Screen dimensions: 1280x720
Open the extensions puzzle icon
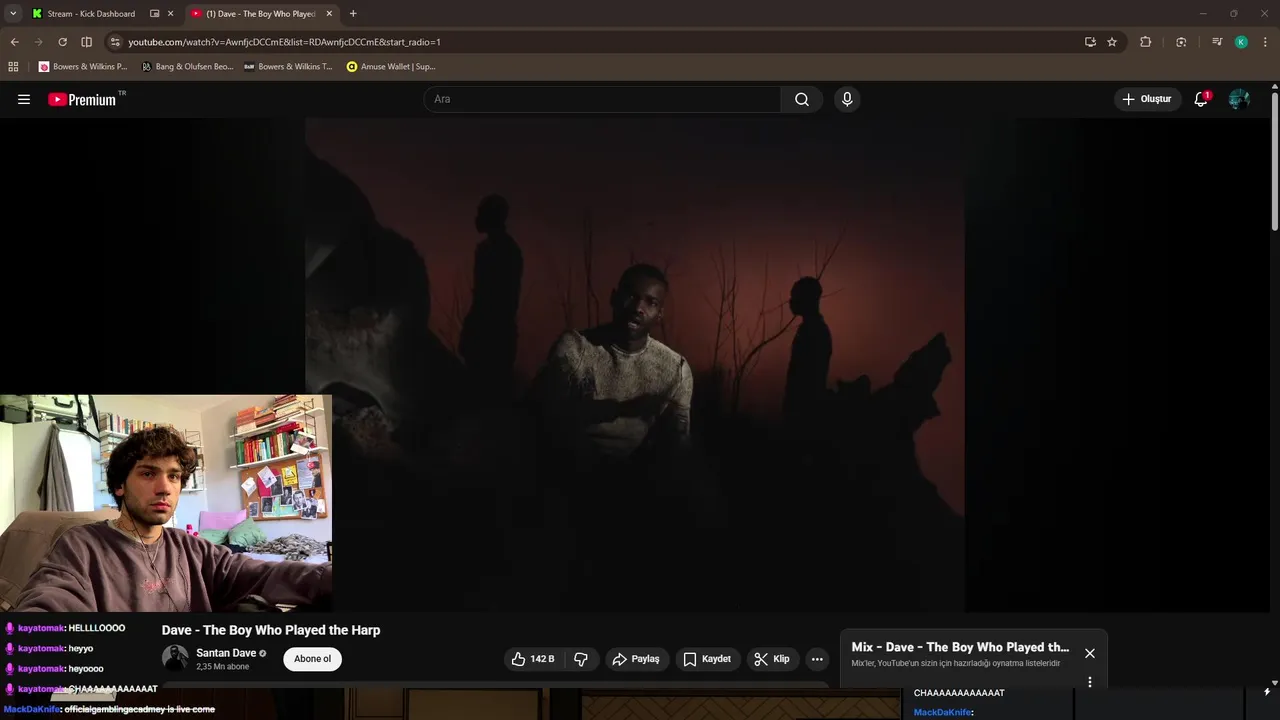click(1146, 42)
